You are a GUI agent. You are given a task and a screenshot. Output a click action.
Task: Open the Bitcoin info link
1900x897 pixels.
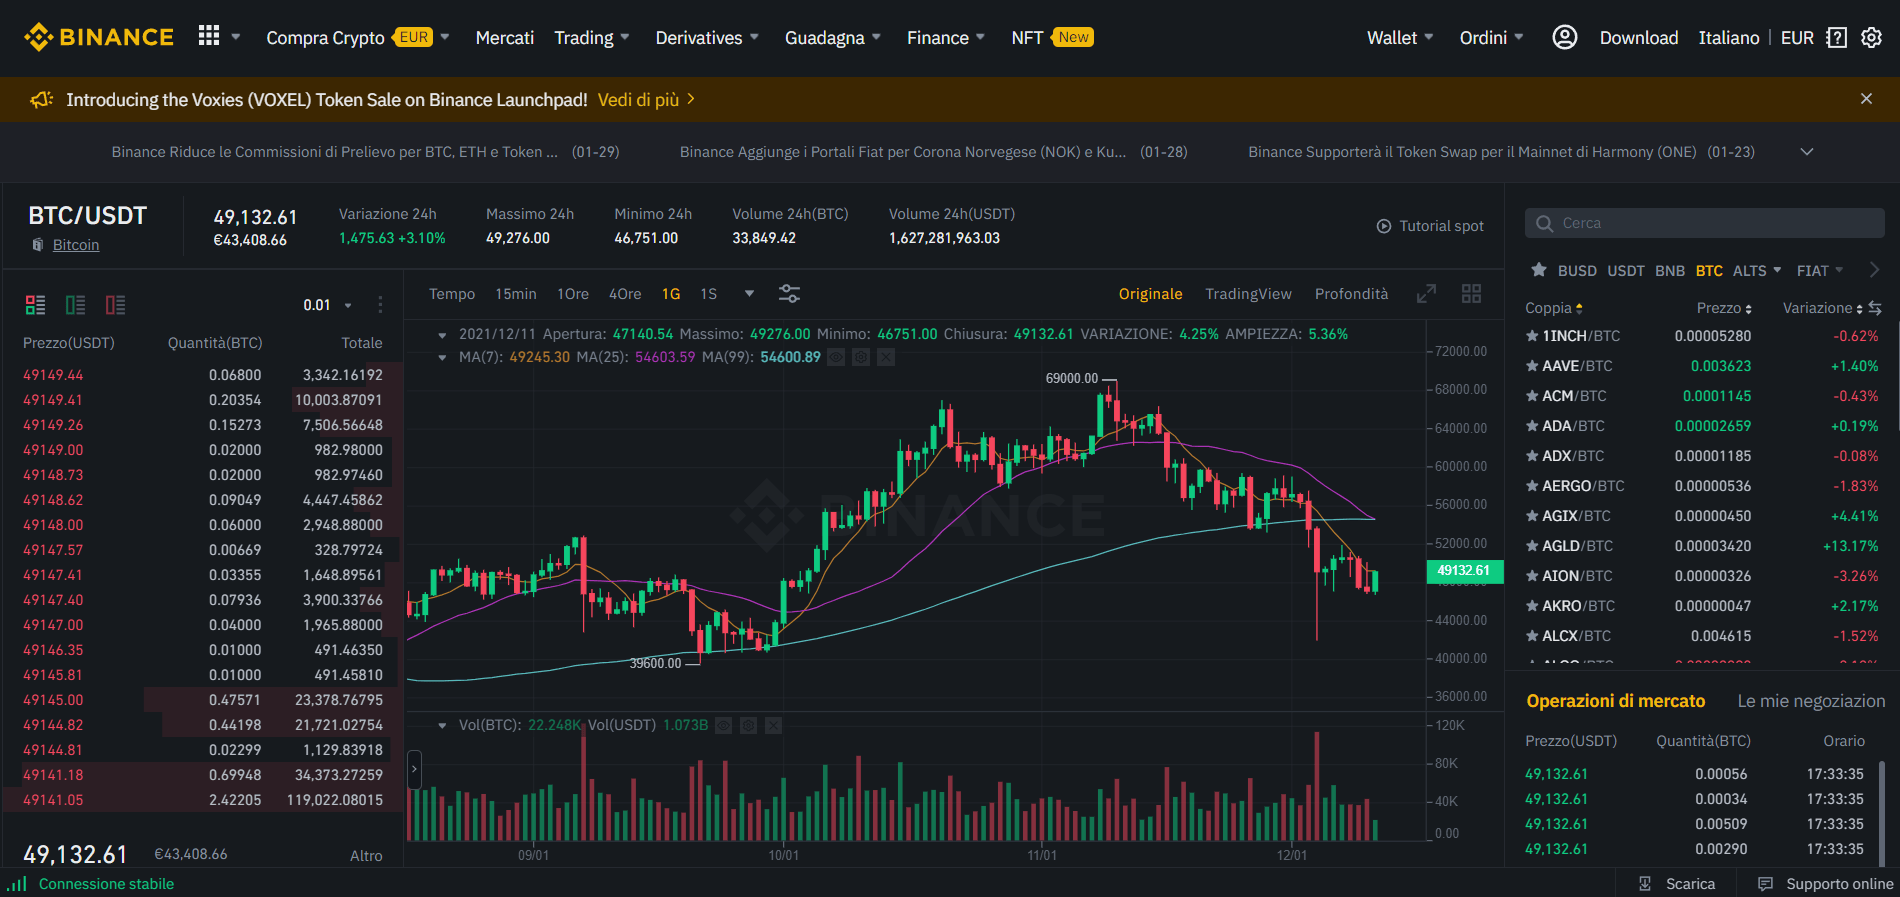76,245
